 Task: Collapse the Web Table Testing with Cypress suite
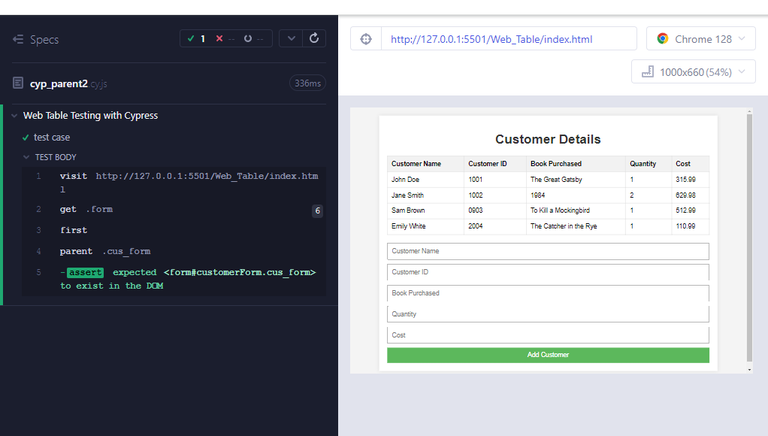pos(13,116)
